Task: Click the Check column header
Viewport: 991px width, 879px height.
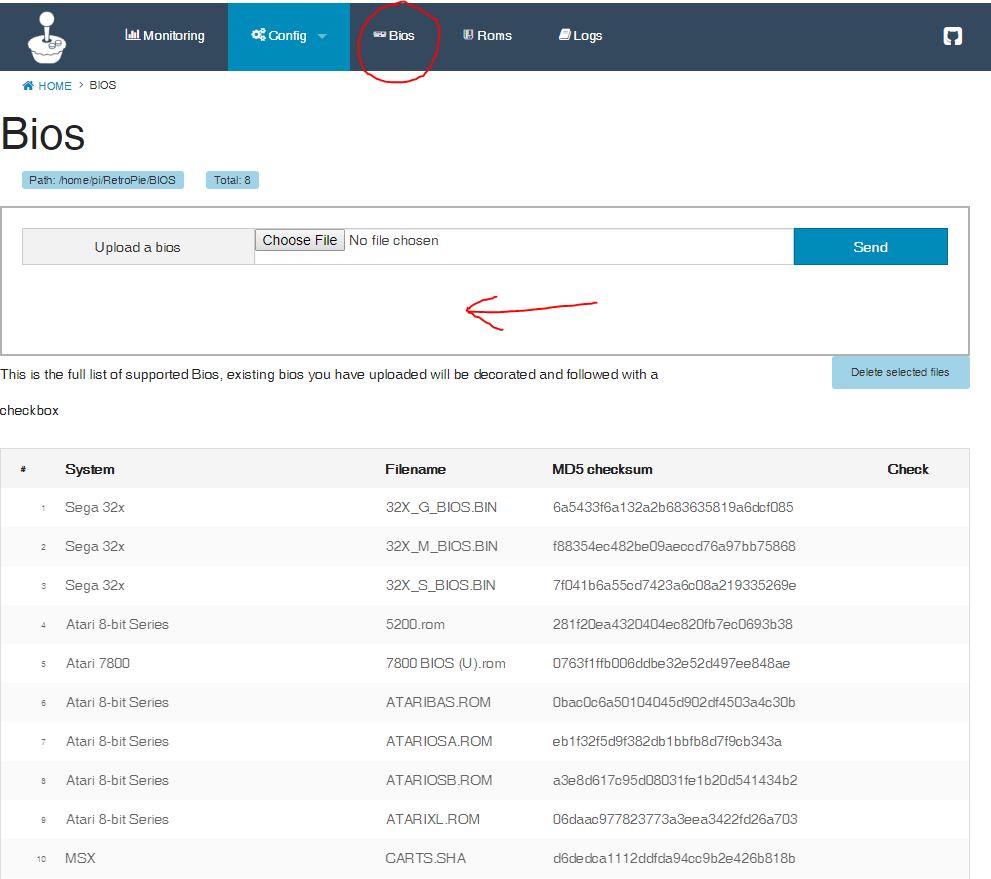Action: pyautogui.click(x=907, y=469)
